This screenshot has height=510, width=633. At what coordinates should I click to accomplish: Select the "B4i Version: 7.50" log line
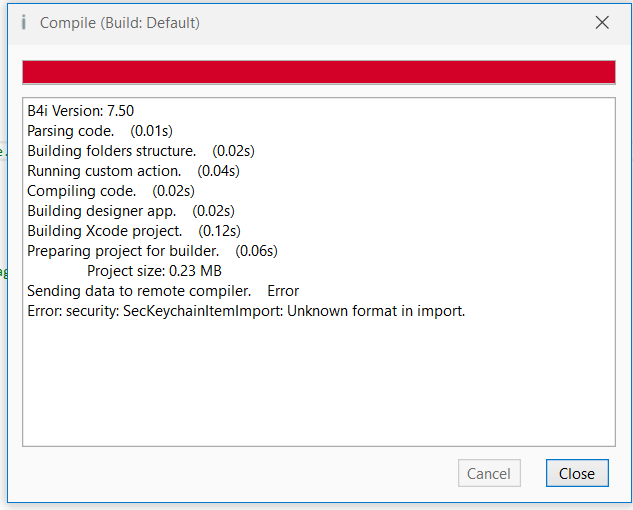(80, 111)
